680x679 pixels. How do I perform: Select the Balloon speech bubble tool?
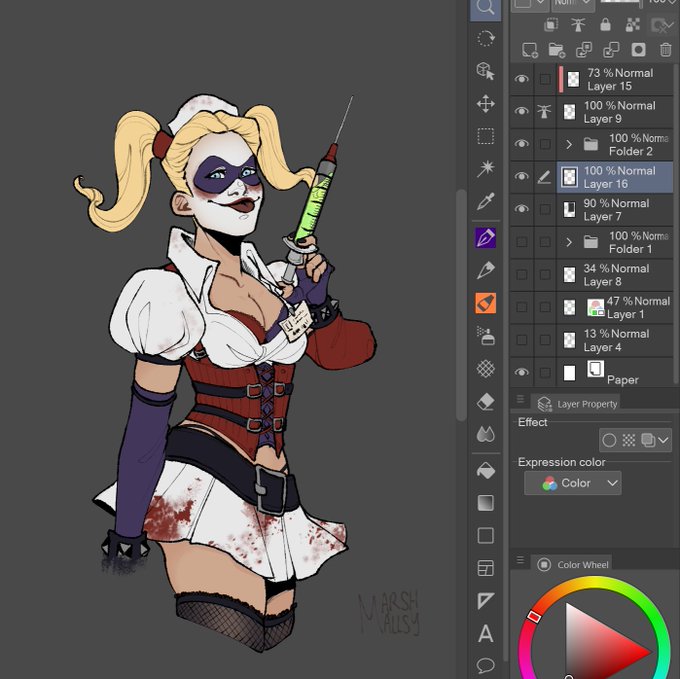(485, 665)
